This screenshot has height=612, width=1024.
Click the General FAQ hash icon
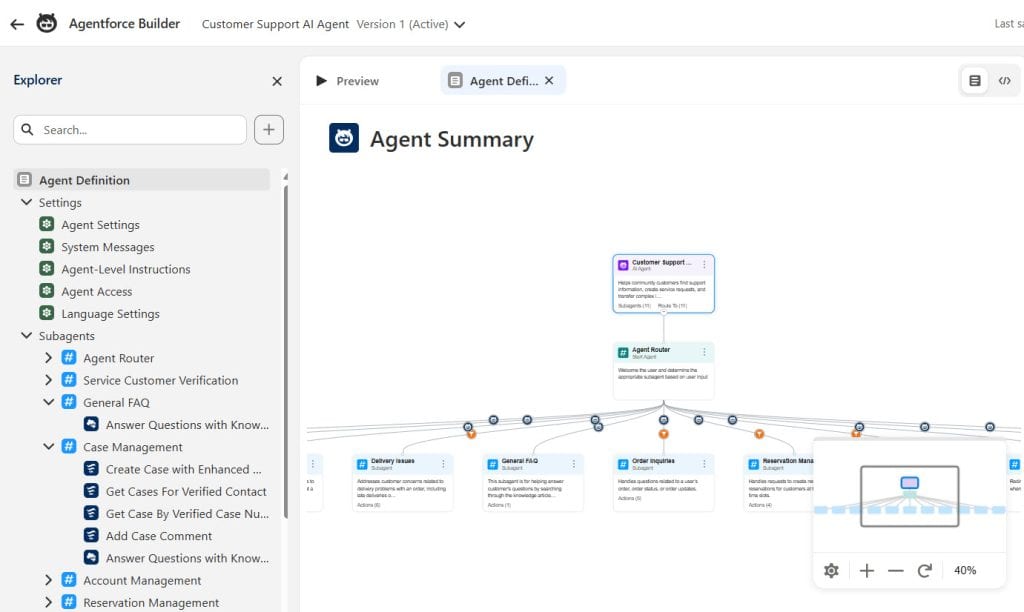69,402
